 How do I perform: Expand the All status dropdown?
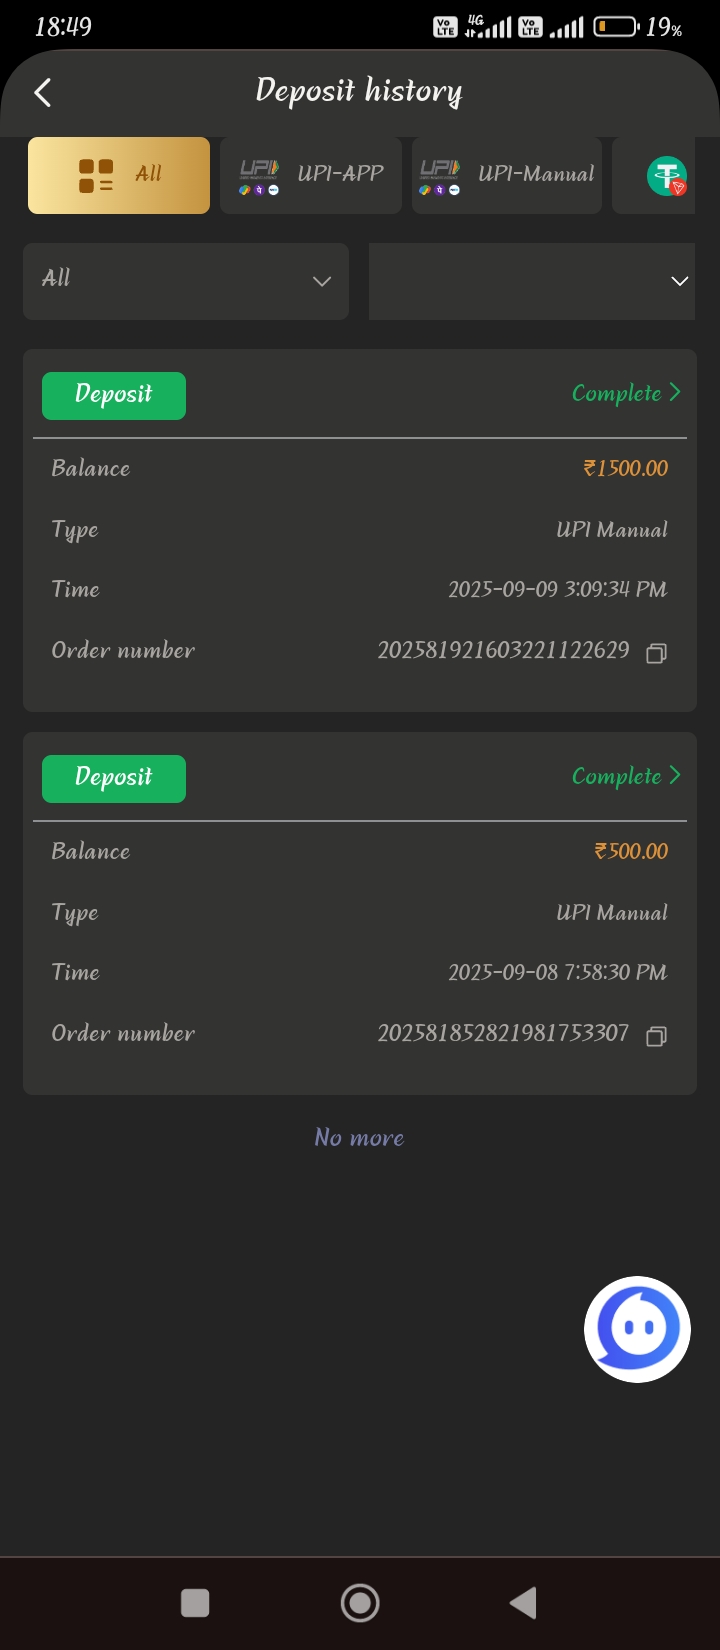tap(186, 281)
